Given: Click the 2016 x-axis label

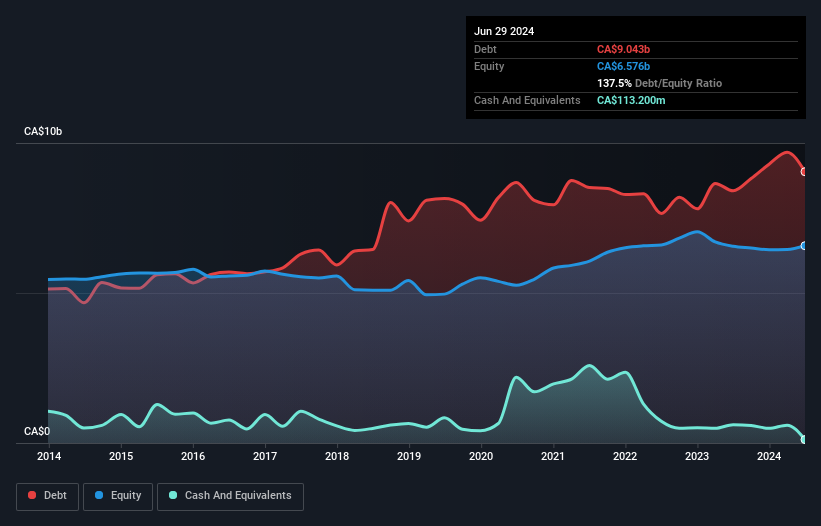Looking at the screenshot, I should 193,456.
